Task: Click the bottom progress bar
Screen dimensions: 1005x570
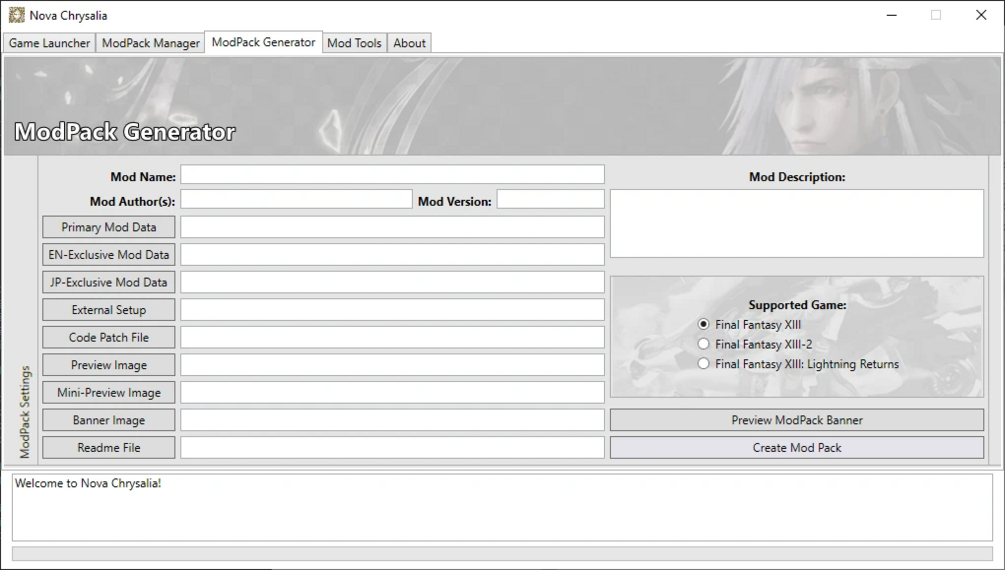Action: (502, 553)
